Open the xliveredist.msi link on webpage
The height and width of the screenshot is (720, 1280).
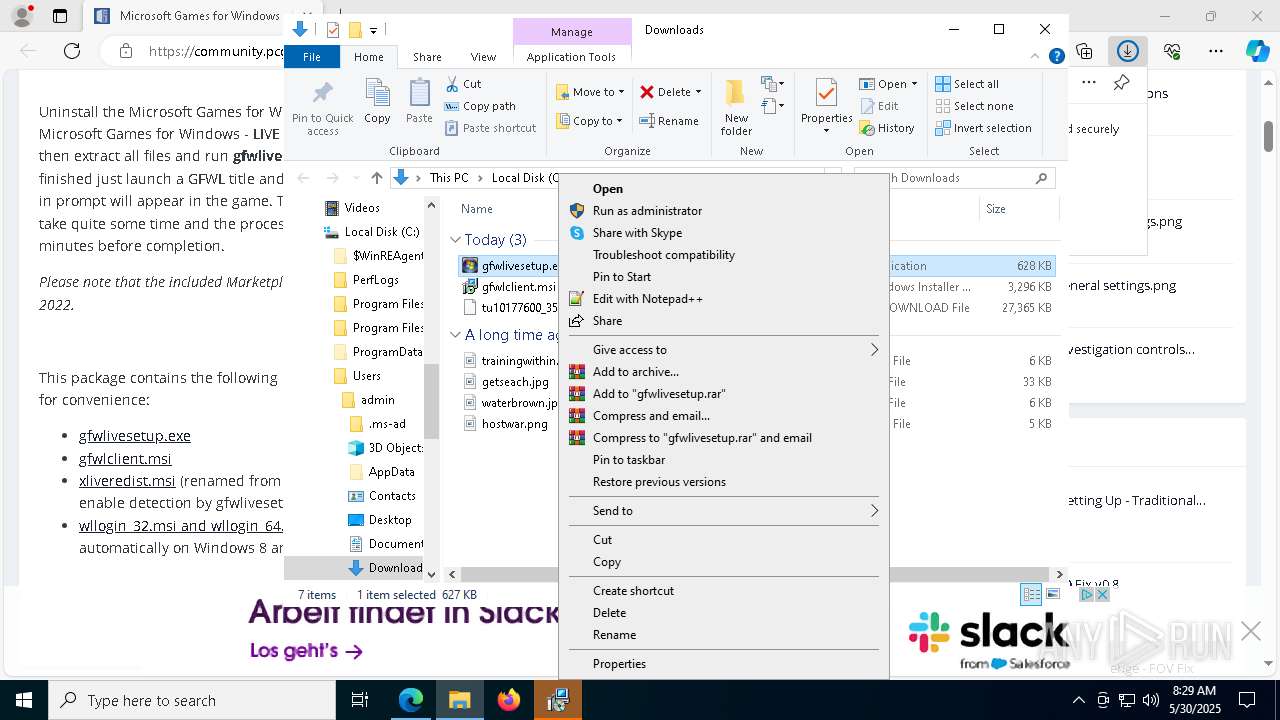[x=127, y=481]
